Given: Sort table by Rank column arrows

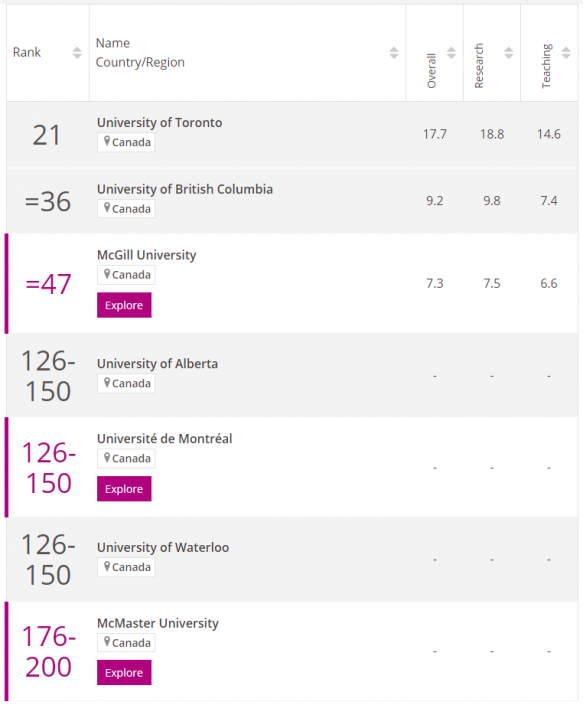Looking at the screenshot, I should tap(77, 53).
